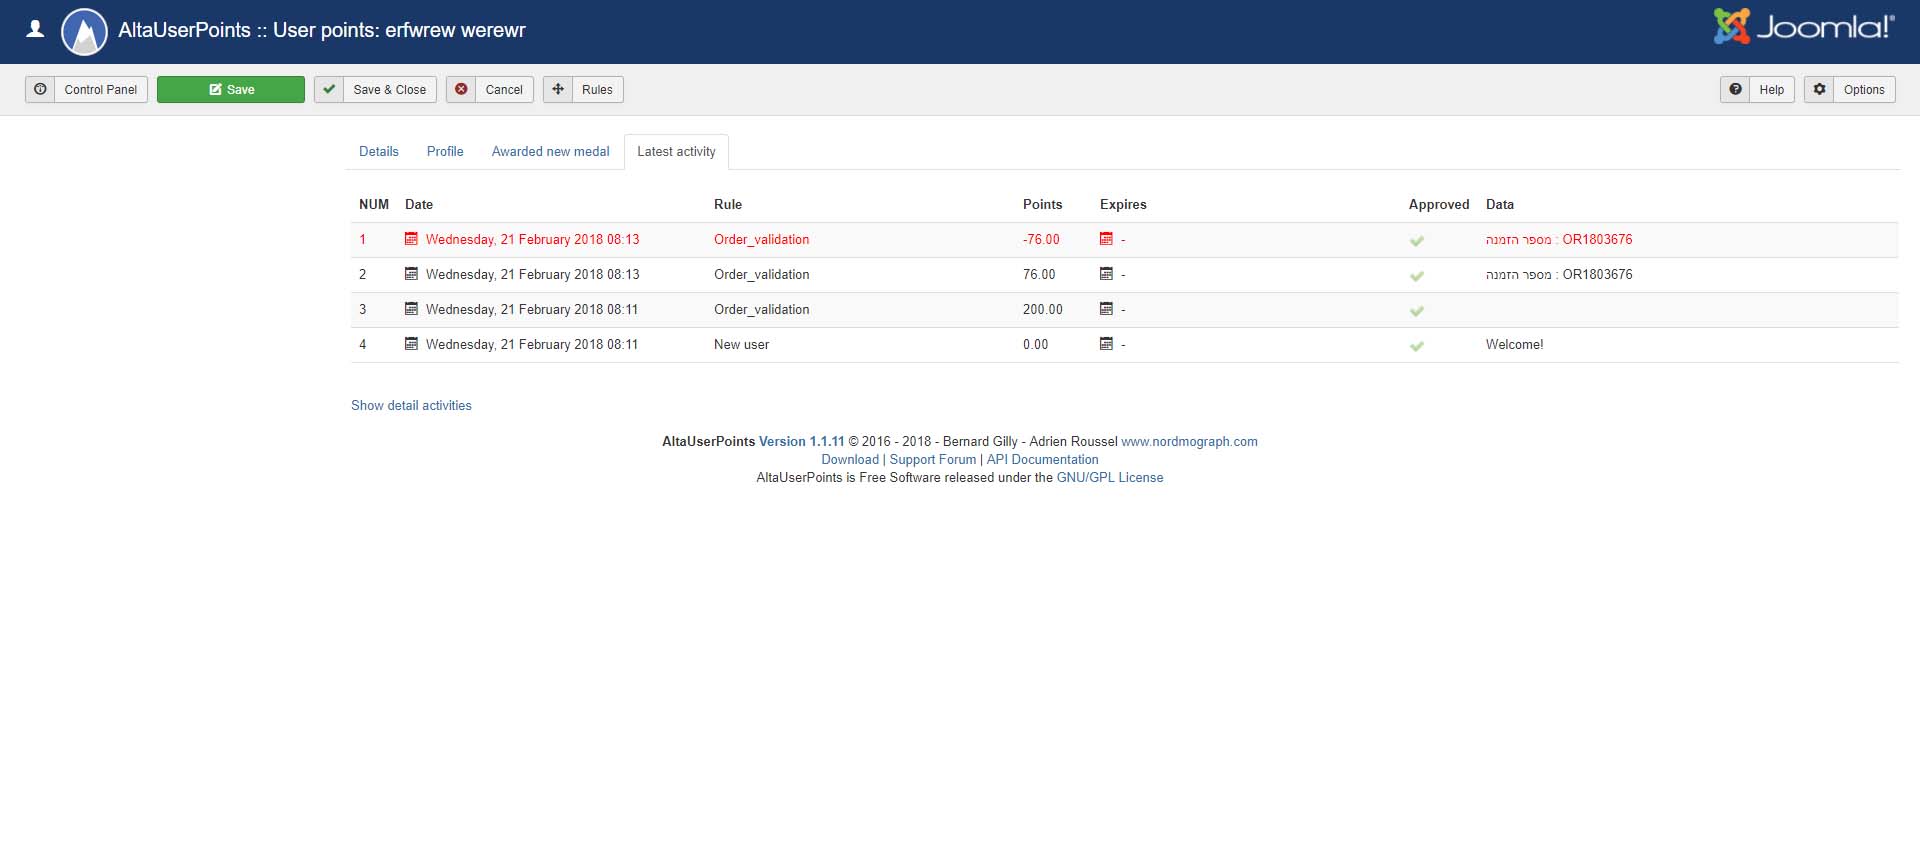Click the user silhouette icon in header
Screen dimensions: 1920x861
tap(35, 29)
